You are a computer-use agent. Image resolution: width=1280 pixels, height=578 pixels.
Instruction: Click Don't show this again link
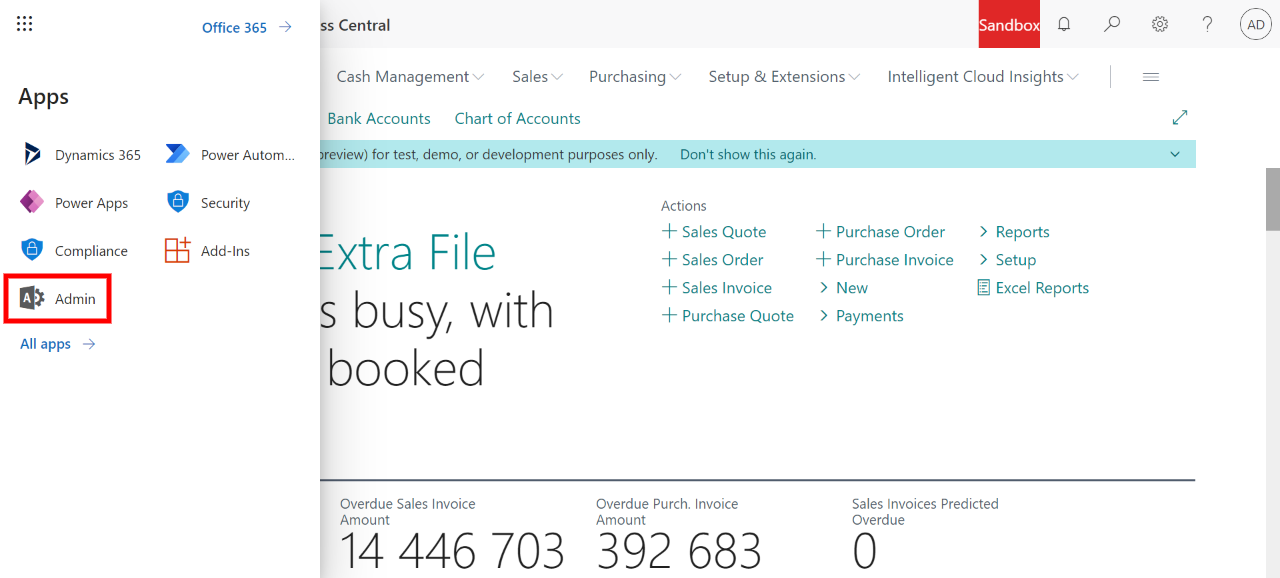(748, 154)
